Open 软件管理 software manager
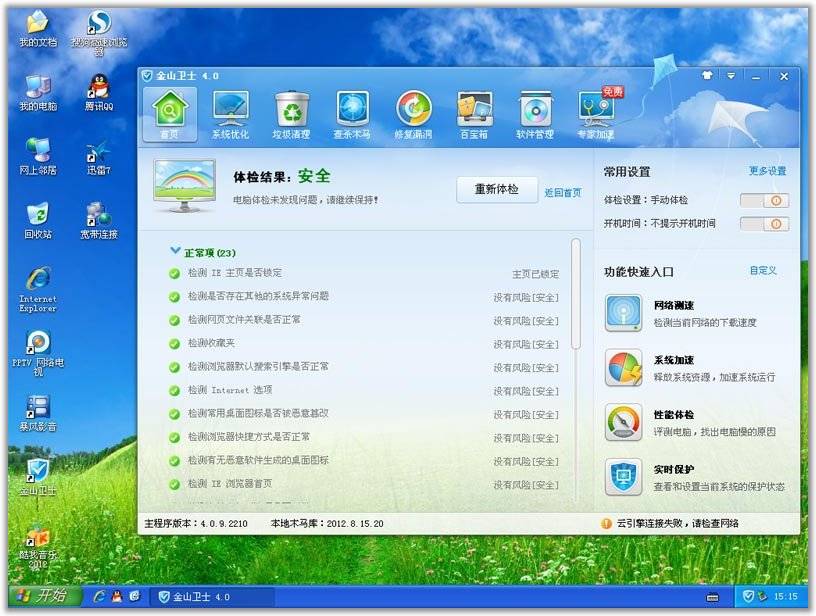This screenshot has width=816, height=616. (x=535, y=114)
